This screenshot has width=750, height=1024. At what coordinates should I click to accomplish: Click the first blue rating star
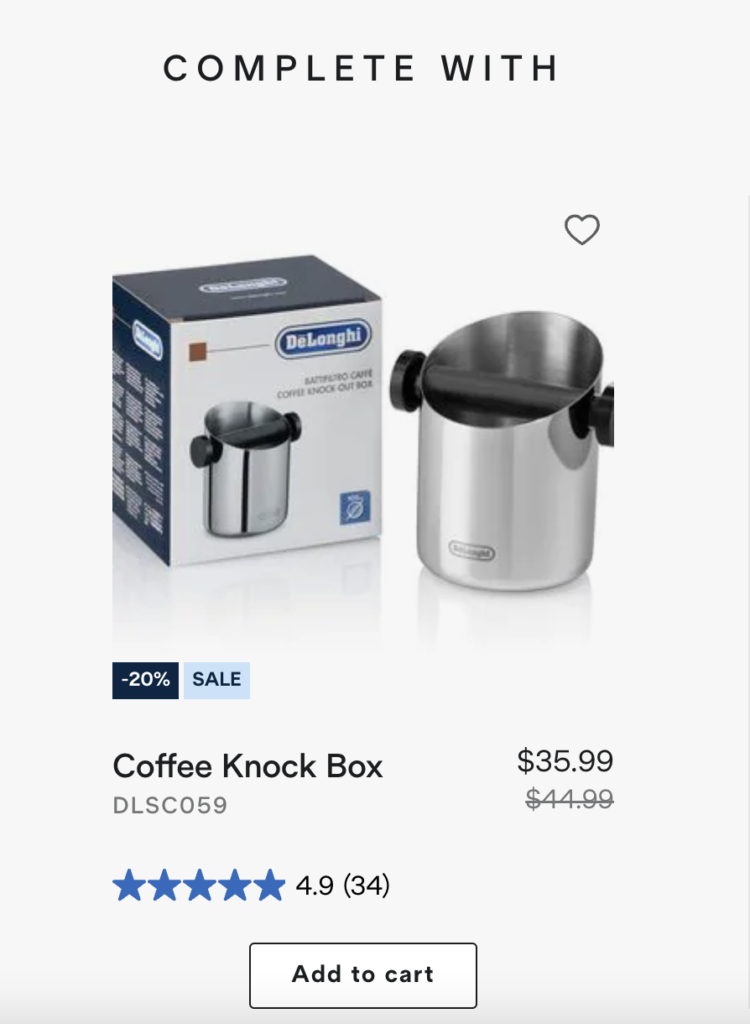[129, 886]
